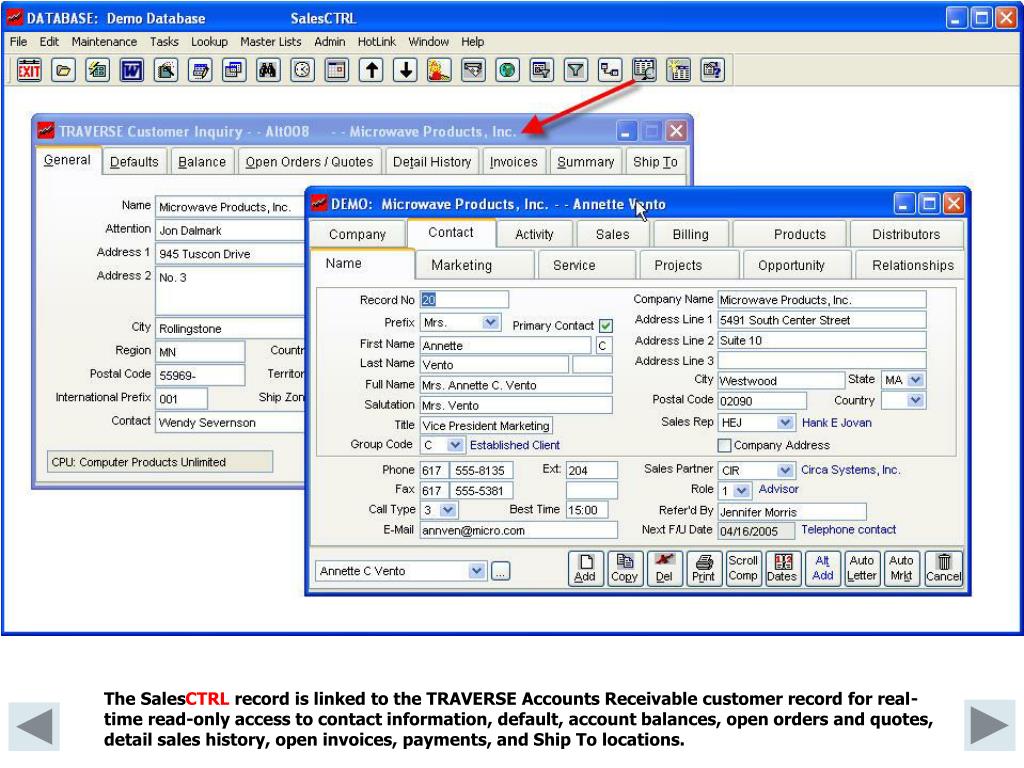Click the Add new record button
Viewport: 1024px width, 768px height.
click(585, 568)
